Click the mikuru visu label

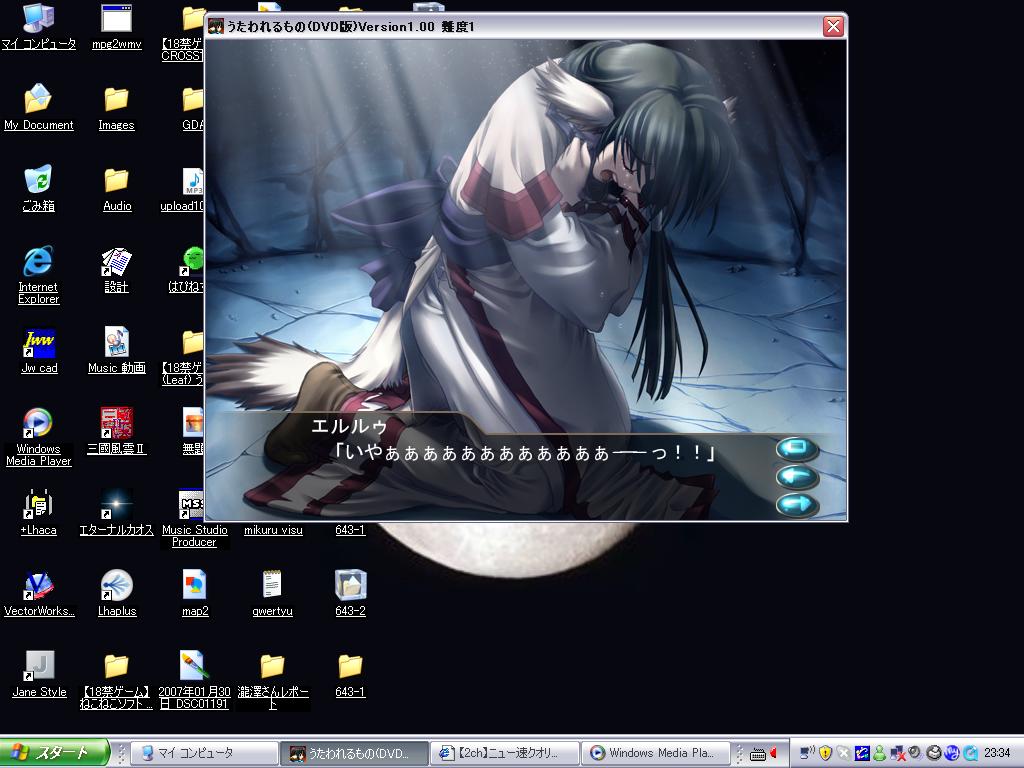pos(273,530)
